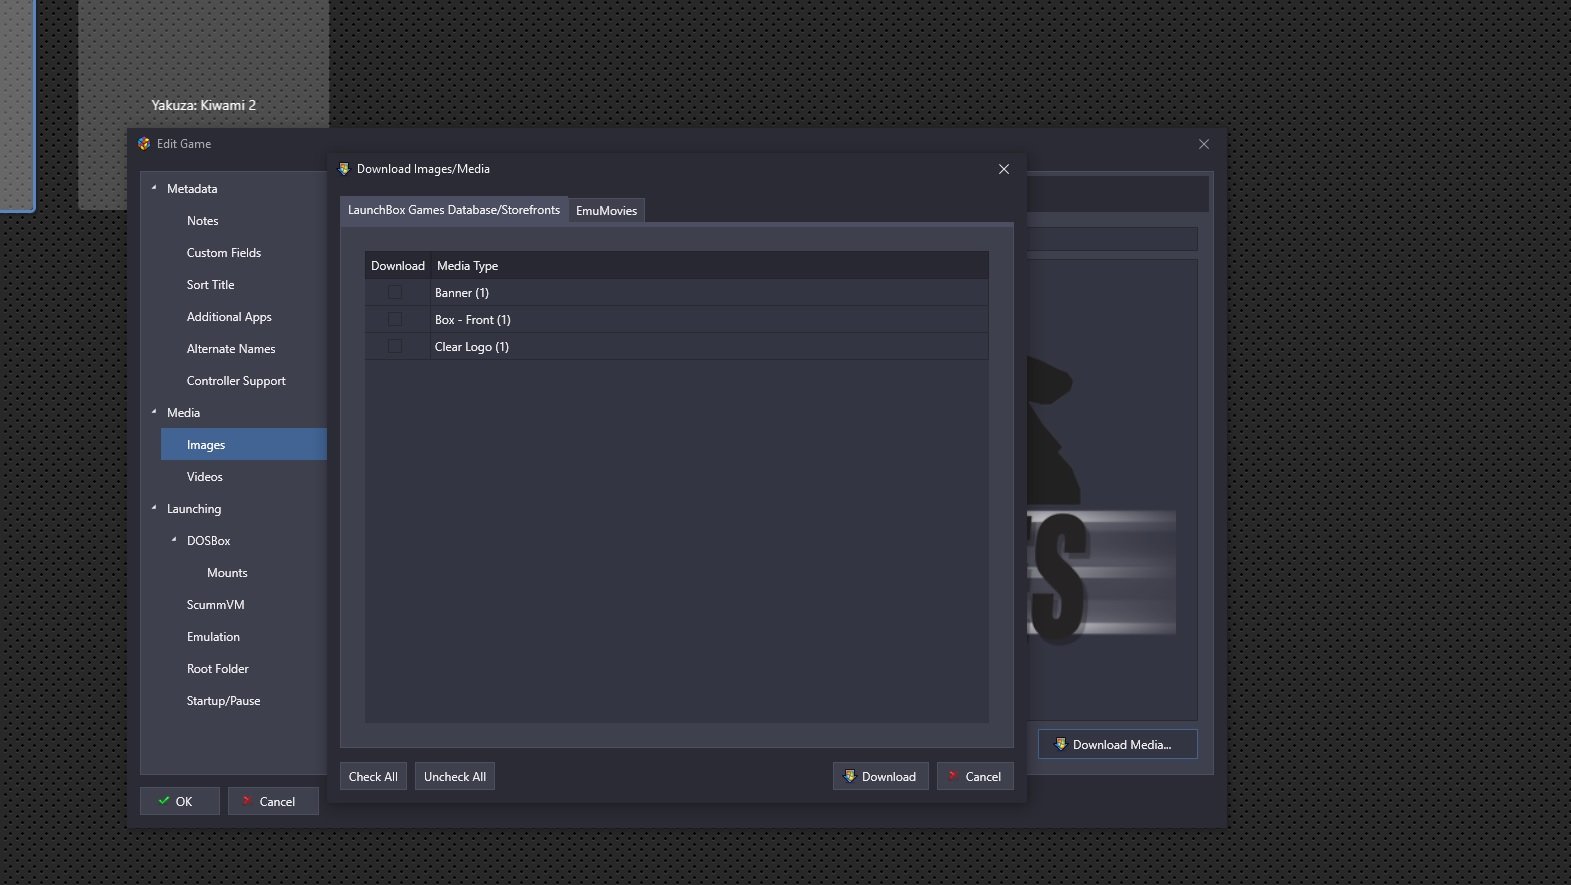1571x885 pixels.
Task: Click the Yakuza: Kiwami 2 game tile
Action: tap(203, 62)
